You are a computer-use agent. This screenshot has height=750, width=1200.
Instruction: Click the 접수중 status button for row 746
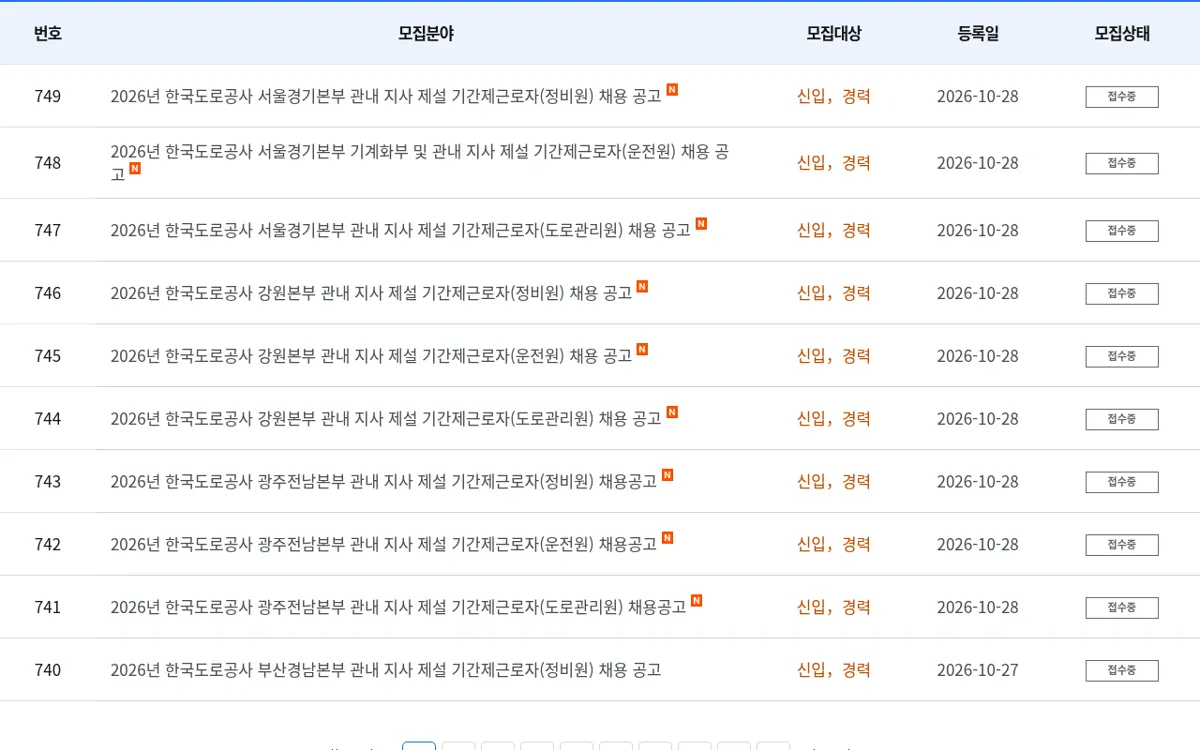click(x=1122, y=294)
